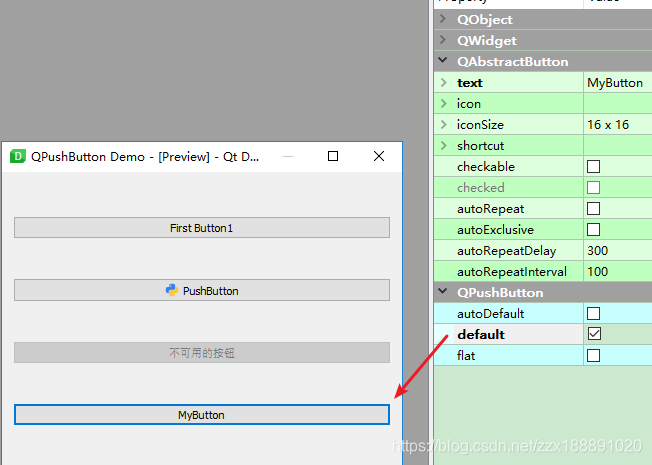Enable the flat property checkbox
Screen dimensions: 652x465
point(593,355)
